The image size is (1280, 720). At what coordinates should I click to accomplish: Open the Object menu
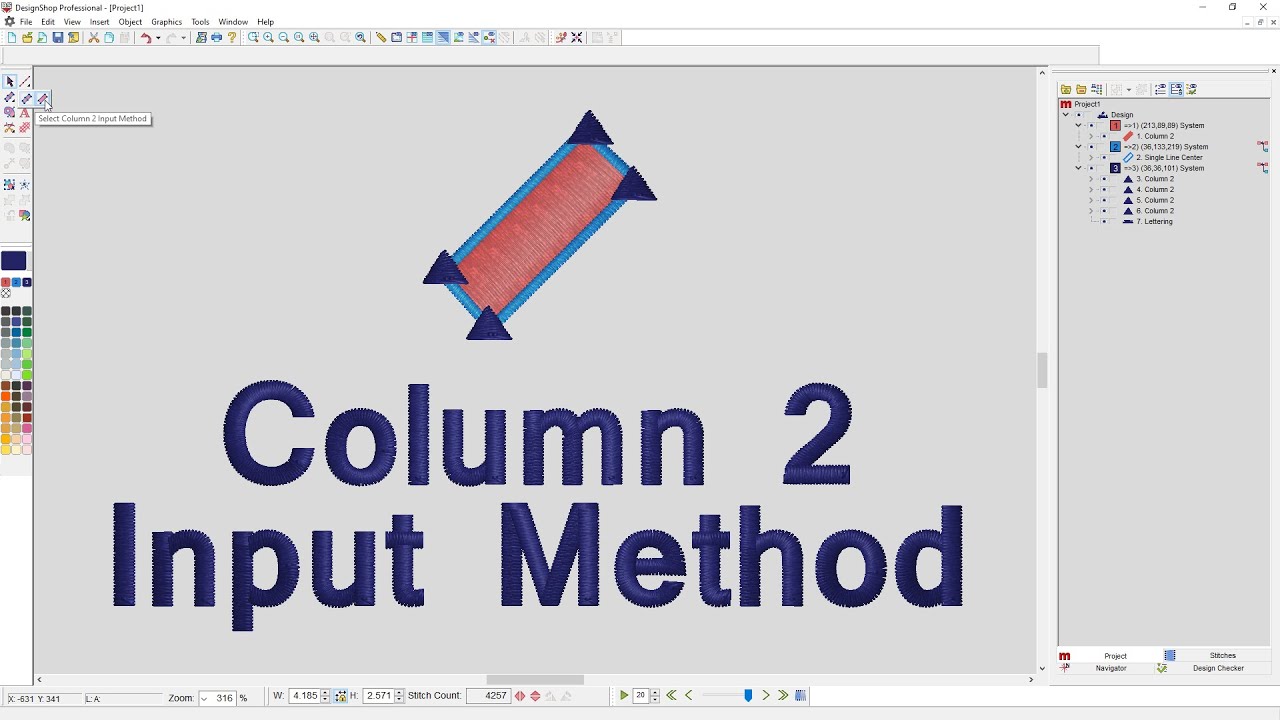130,22
